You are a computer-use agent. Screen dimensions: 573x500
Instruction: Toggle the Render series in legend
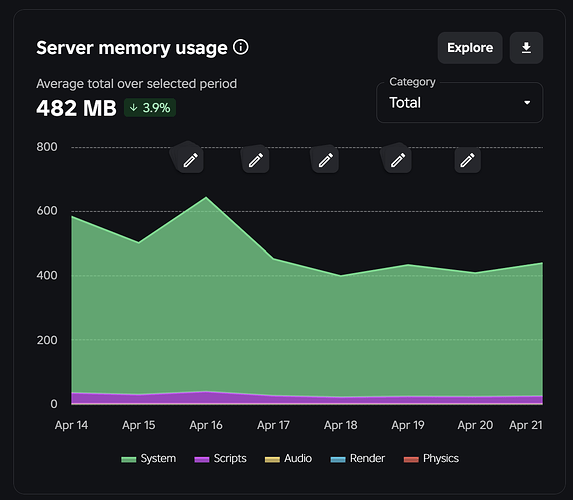[357, 458]
